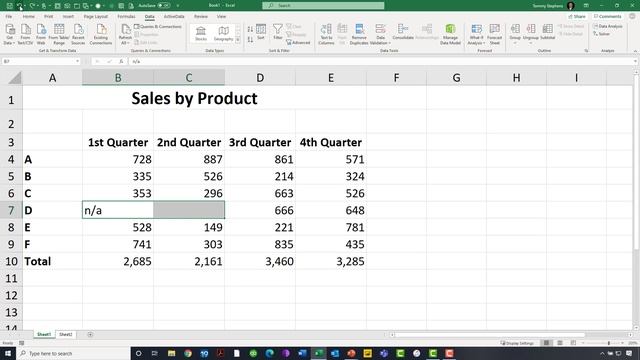
Task: Click the Subtotal icon
Action: pyautogui.click(x=547, y=32)
